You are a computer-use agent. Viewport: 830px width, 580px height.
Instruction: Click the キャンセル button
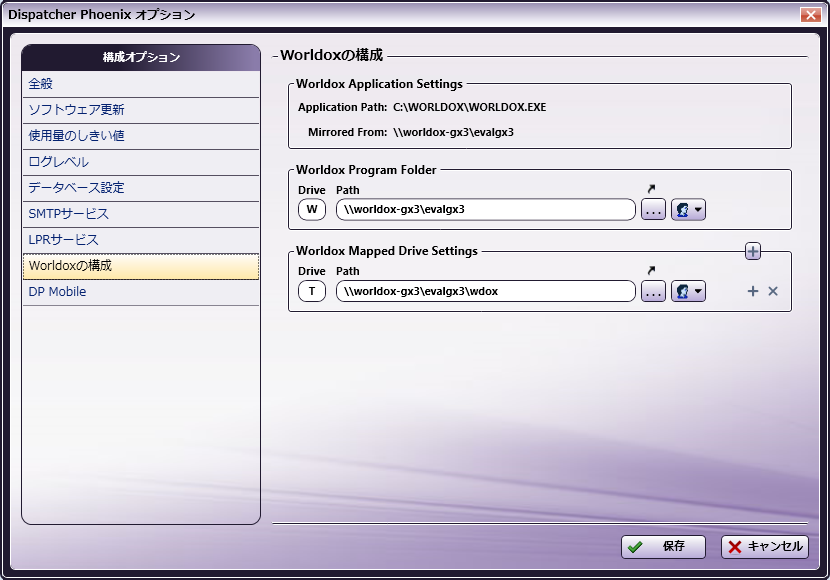(765, 547)
